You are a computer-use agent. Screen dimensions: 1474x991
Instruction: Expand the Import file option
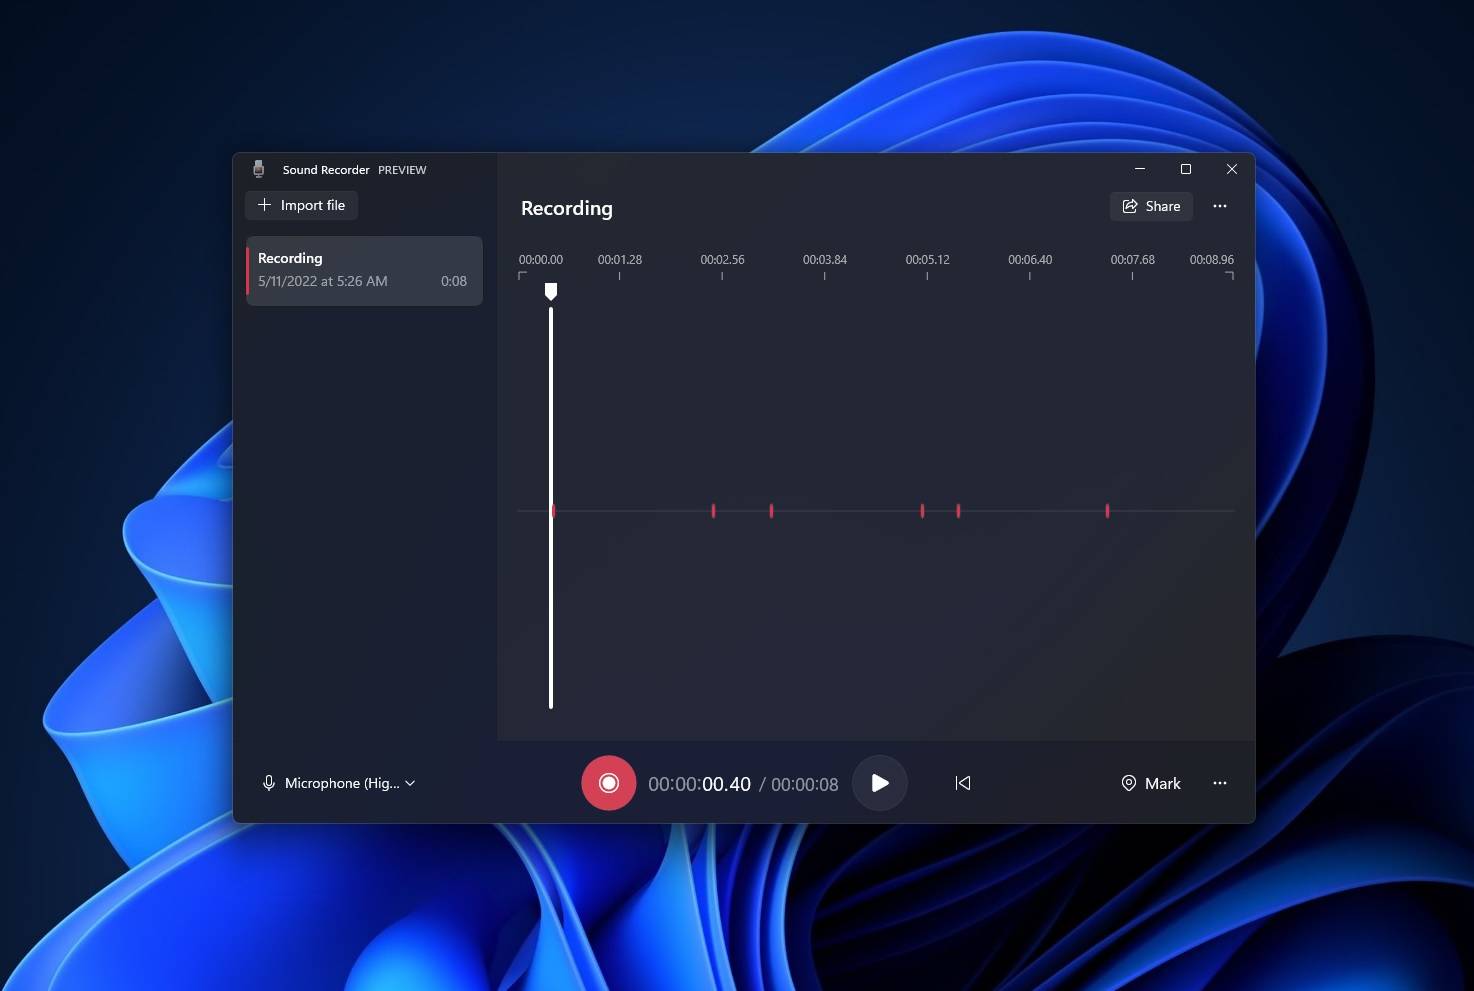click(301, 205)
